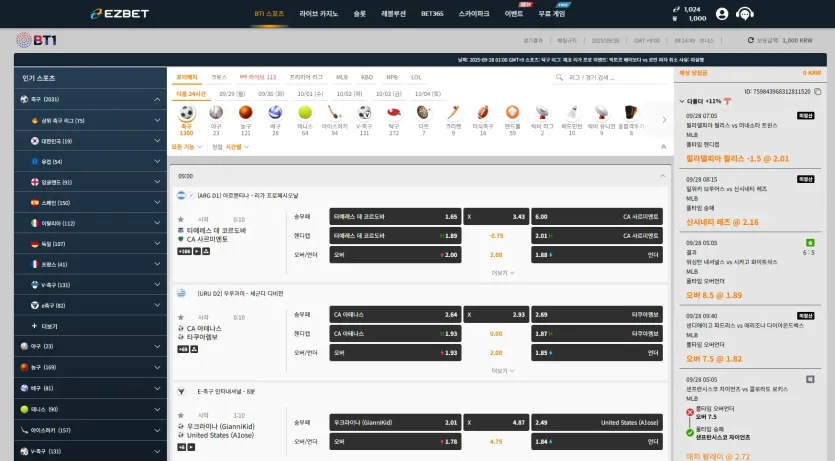Viewport: 835px width, 461px height.
Task: Switch to the LOL tab
Action: pyautogui.click(x=416, y=77)
